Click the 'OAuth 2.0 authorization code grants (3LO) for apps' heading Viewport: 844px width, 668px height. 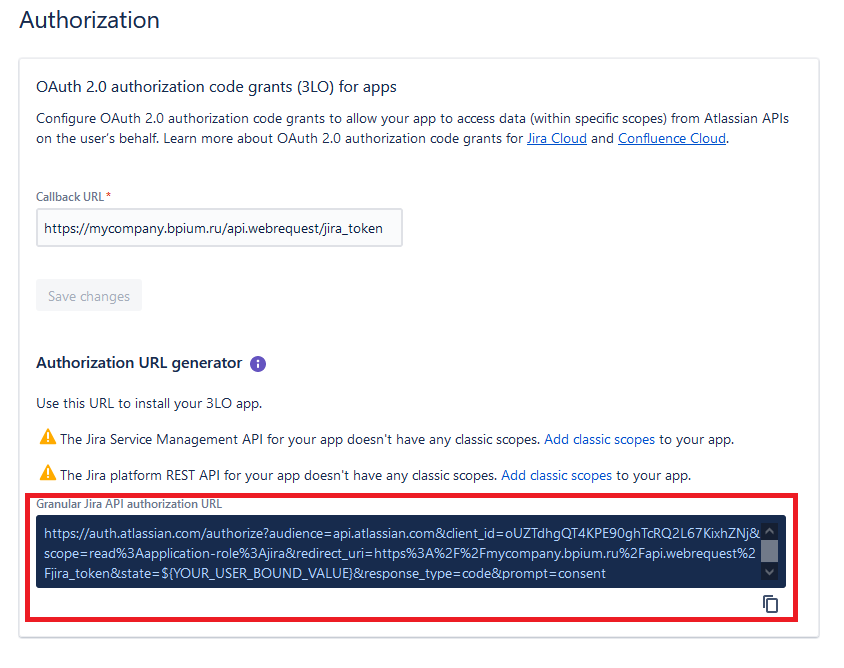click(216, 87)
